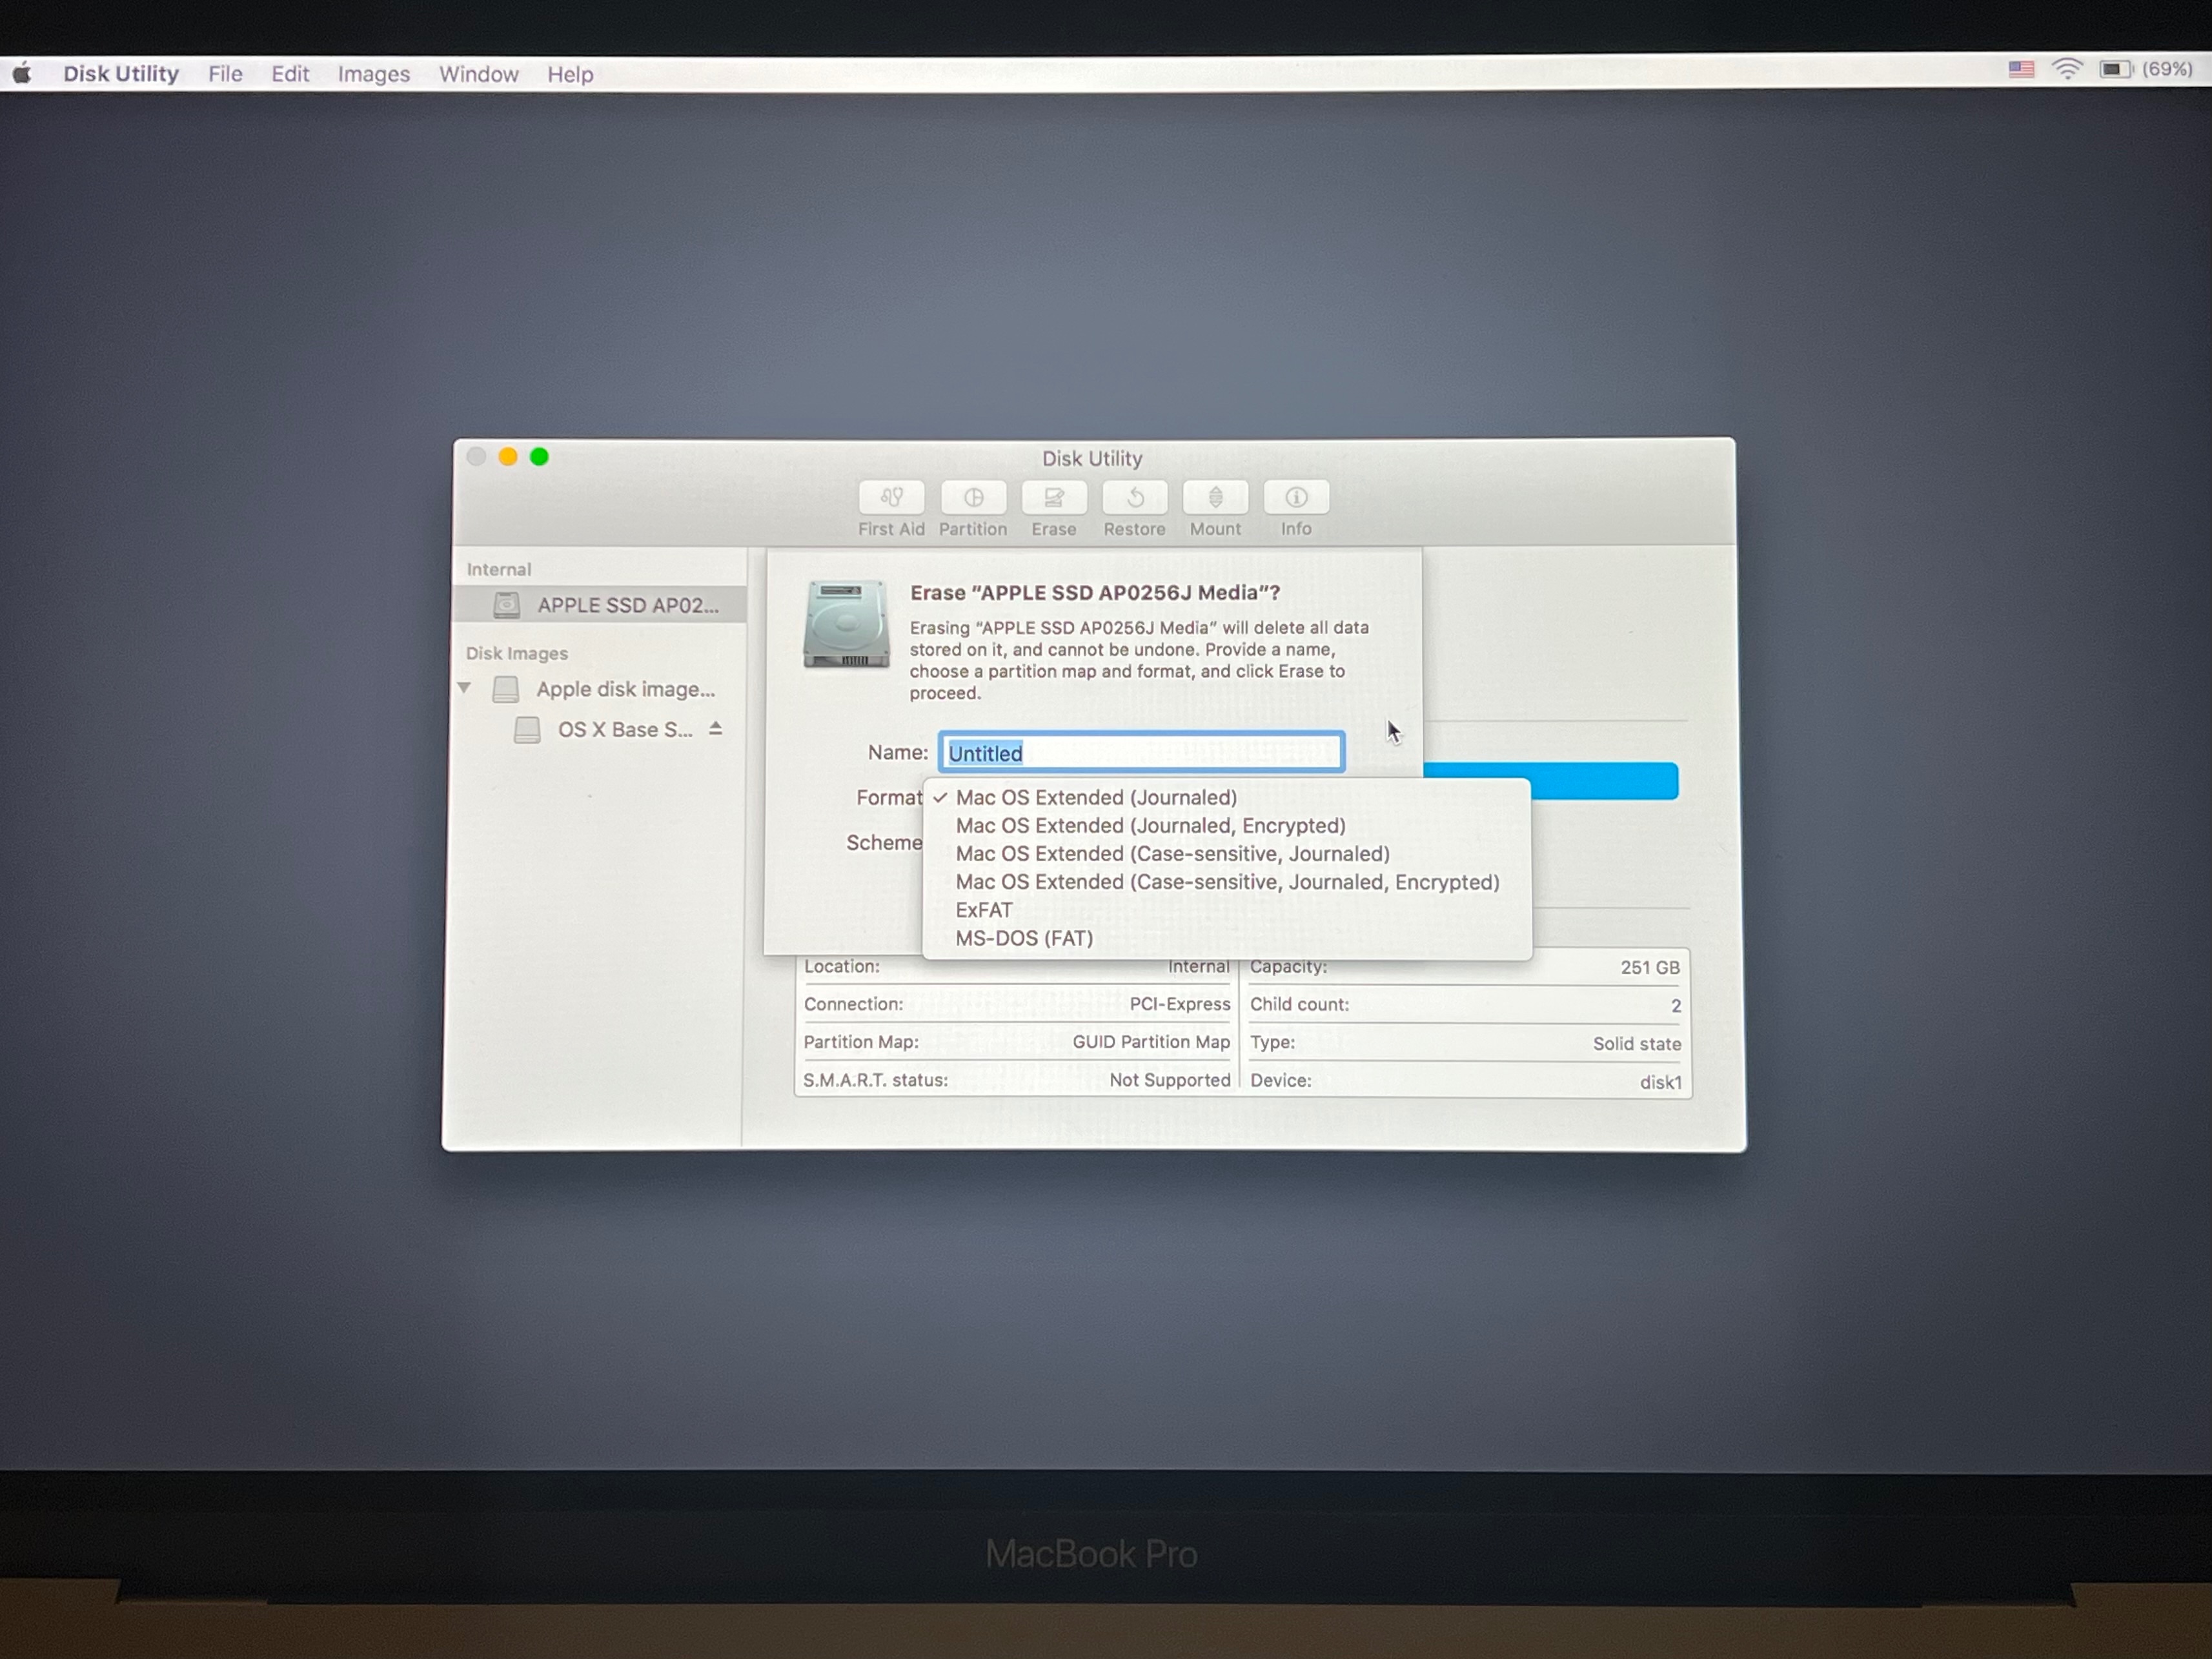
Task: Eject the OS X Base System volume
Action: tap(715, 729)
